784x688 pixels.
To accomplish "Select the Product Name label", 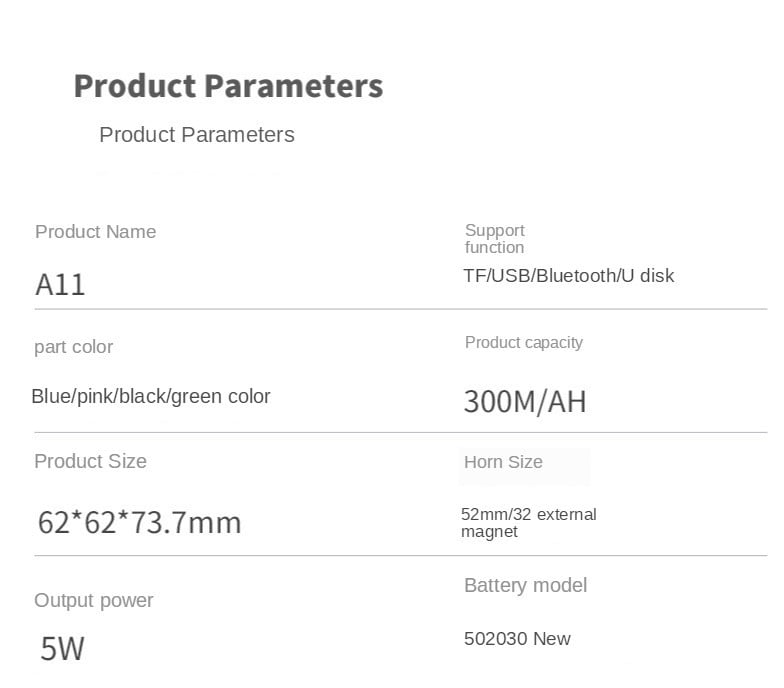I will click(95, 232).
